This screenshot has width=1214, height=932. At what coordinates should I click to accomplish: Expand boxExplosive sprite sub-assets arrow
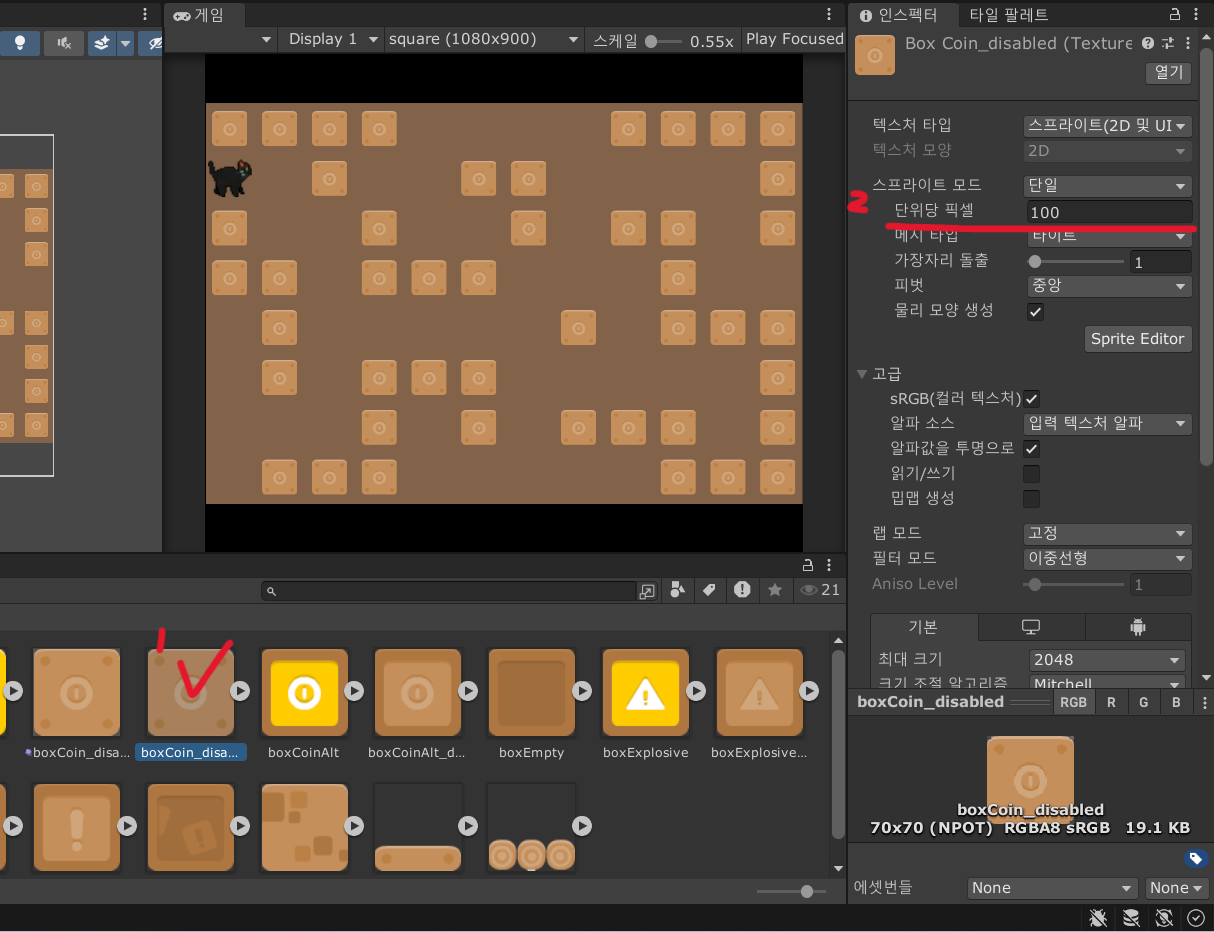695,691
